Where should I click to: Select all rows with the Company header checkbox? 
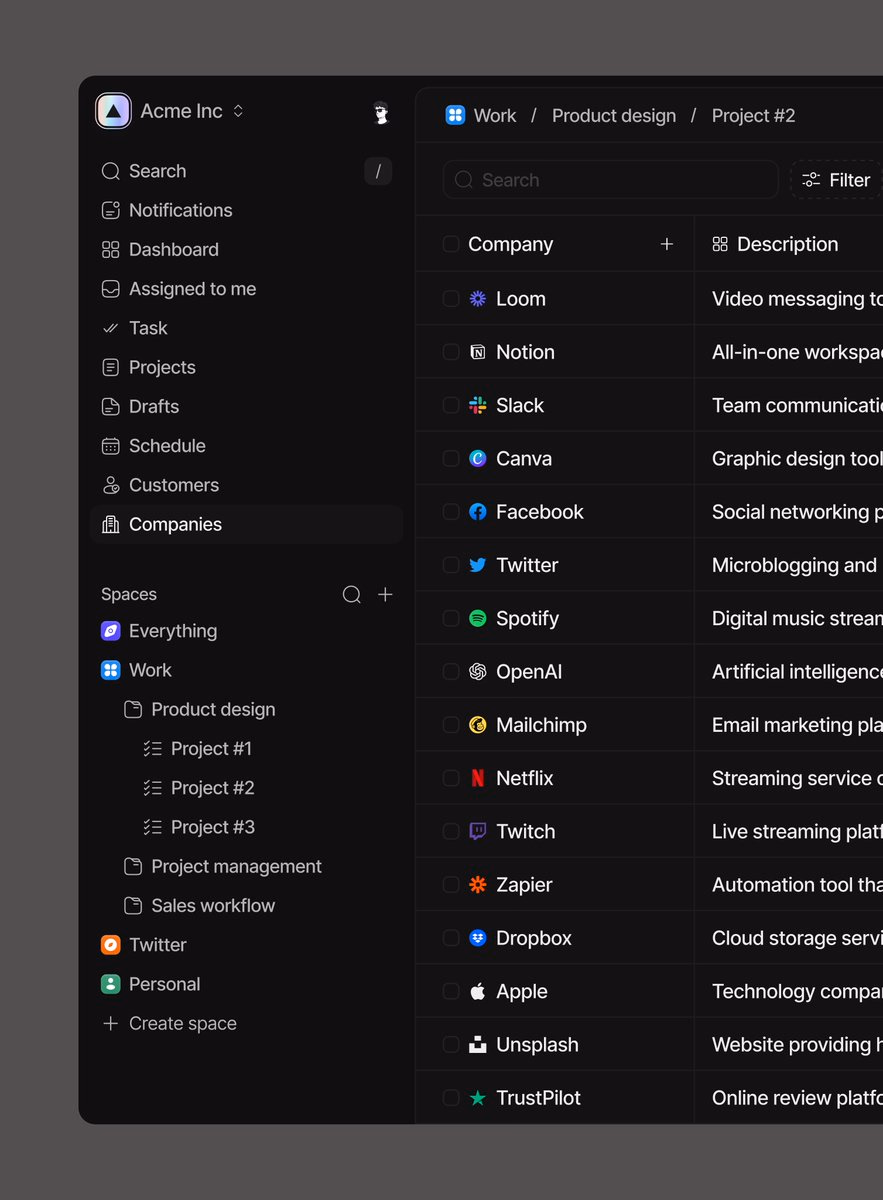[451, 244]
